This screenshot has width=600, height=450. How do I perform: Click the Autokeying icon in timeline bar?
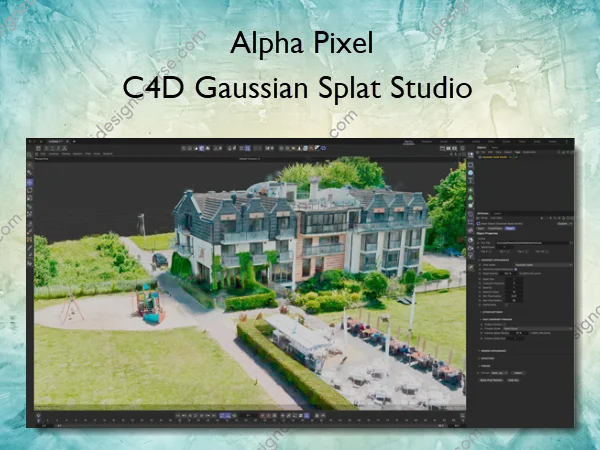(269, 416)
